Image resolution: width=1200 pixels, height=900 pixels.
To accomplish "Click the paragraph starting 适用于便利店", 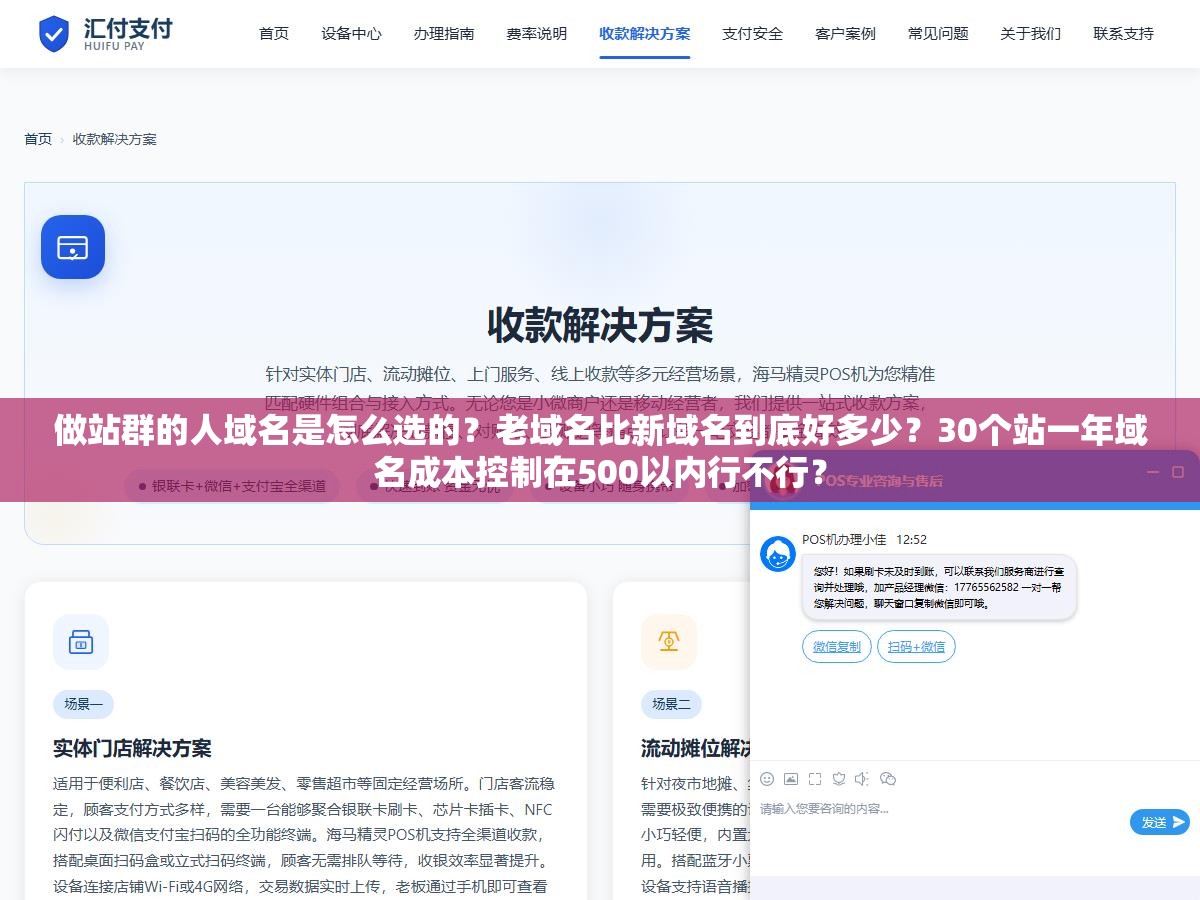I will (304, 835).
